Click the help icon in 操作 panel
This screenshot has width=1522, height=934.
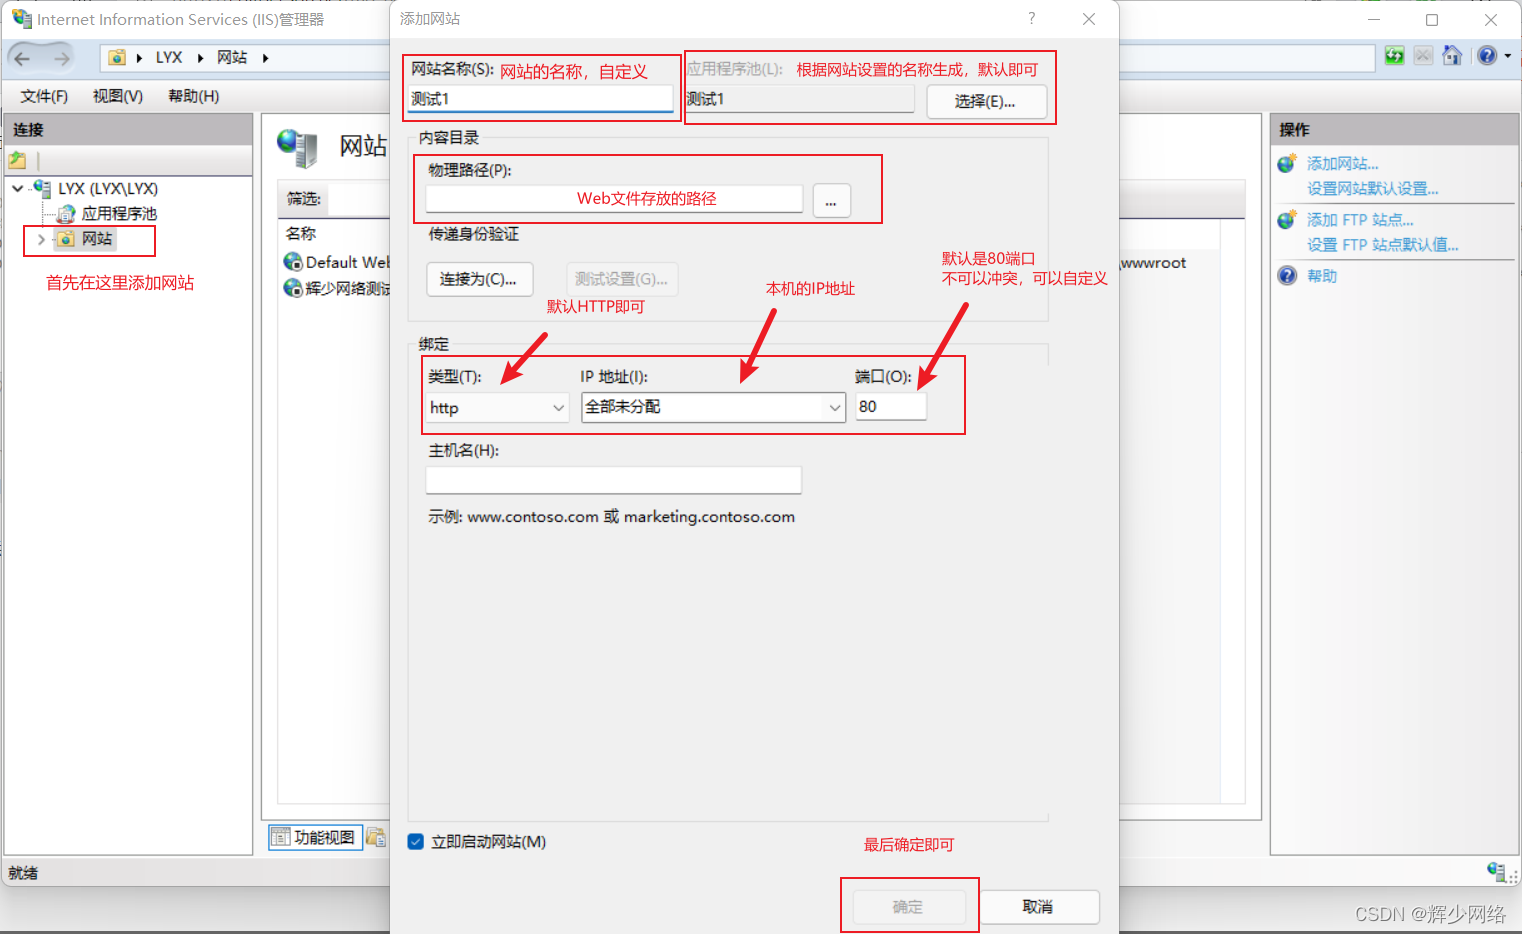coord(1287,275)
